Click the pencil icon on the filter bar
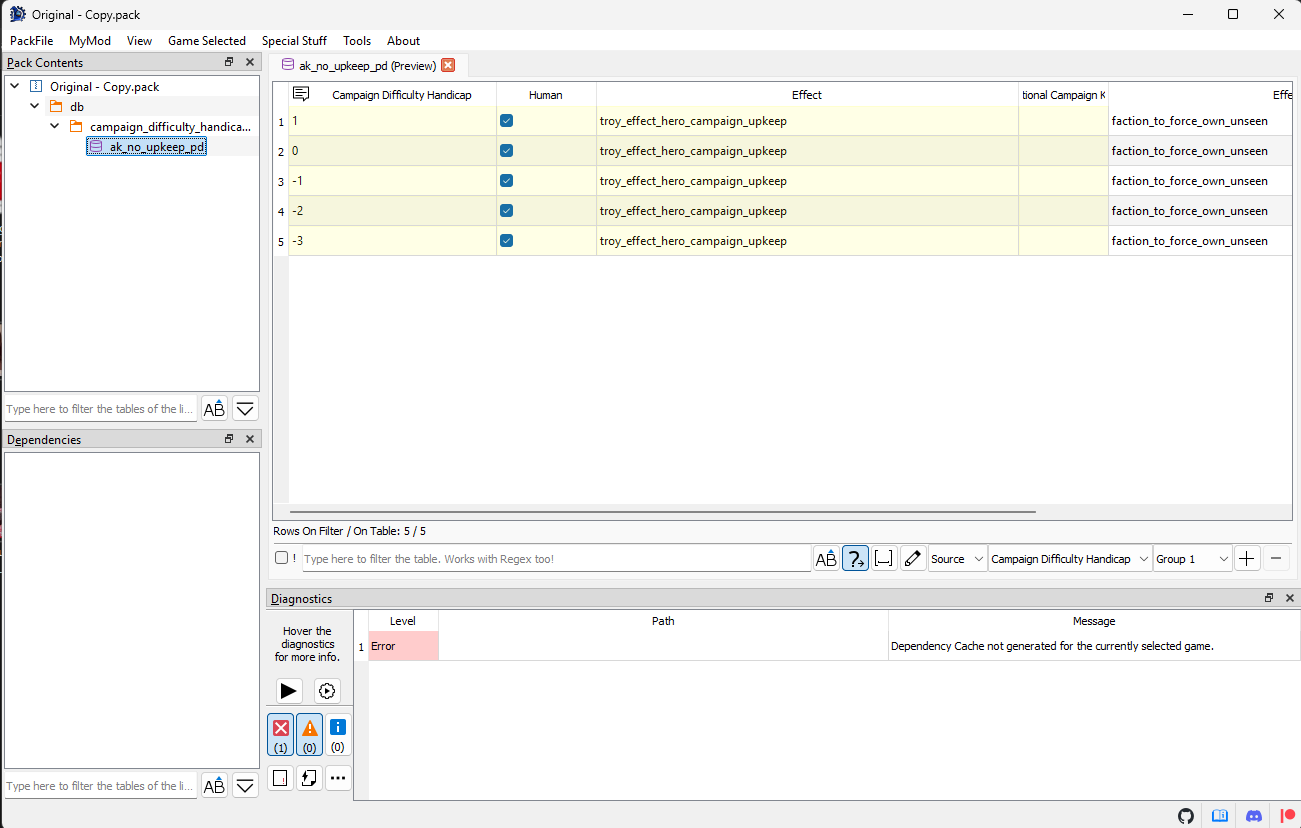This screenshot has height=828, width=1301. [x=912, y=559]
